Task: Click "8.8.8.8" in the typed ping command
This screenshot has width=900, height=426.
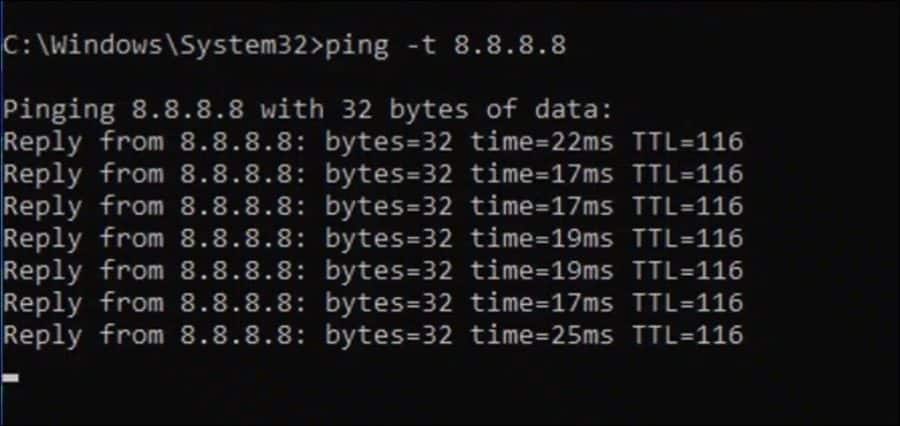Action: (510, 46)
